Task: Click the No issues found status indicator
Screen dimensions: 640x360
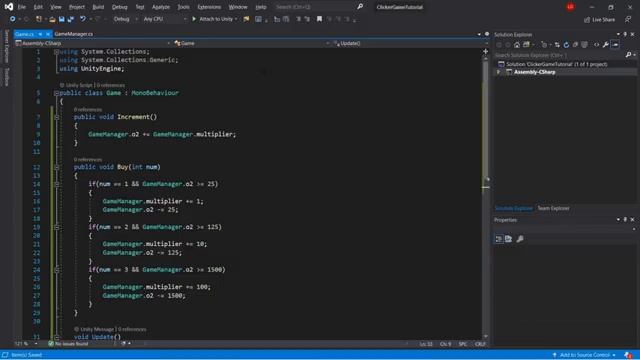Action: click(68, 344)
